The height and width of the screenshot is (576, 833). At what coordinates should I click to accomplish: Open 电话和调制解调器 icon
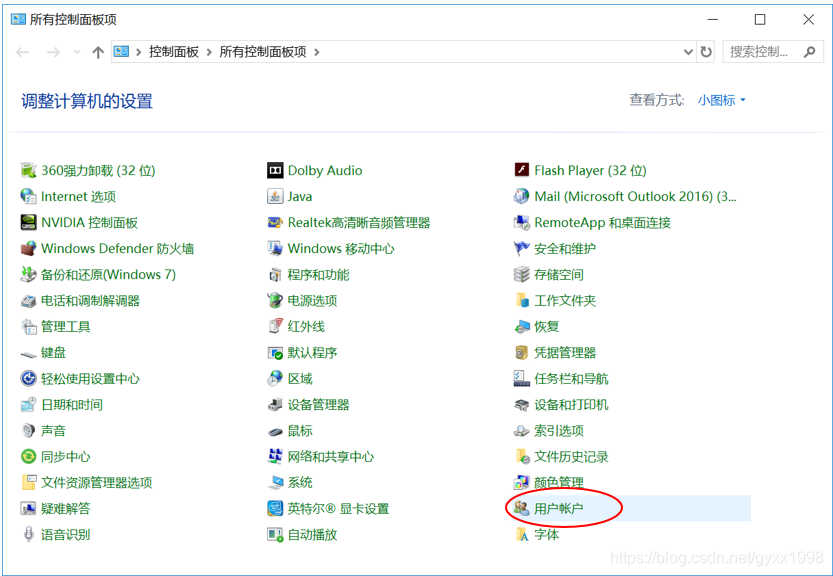(28, 301)
